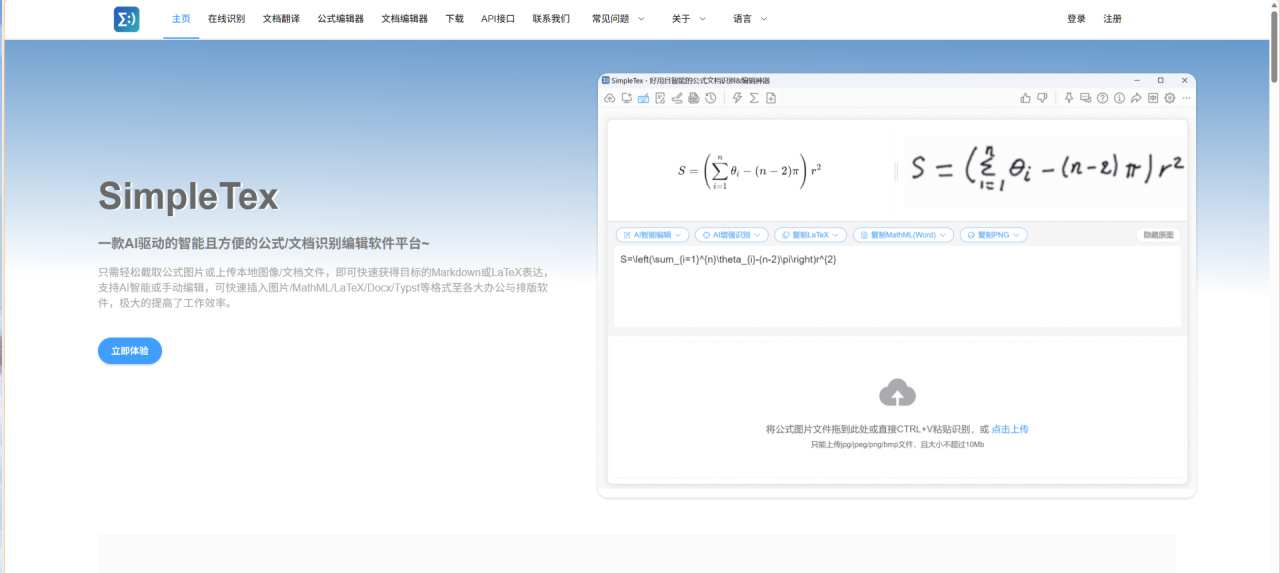This screenshot has width=1280, height=573.
Task: Click the 点击上传 upload link
Action: (1010, 429)
